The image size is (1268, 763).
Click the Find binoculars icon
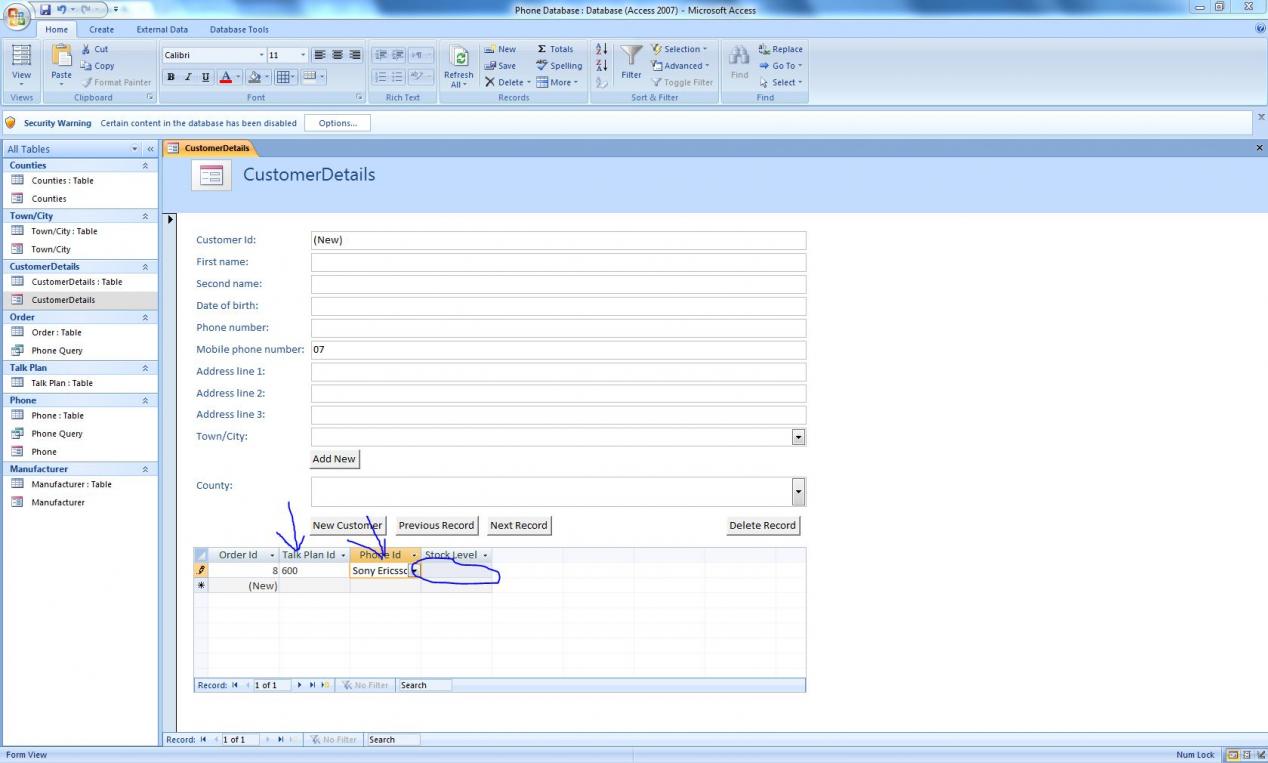pos(739,55)
